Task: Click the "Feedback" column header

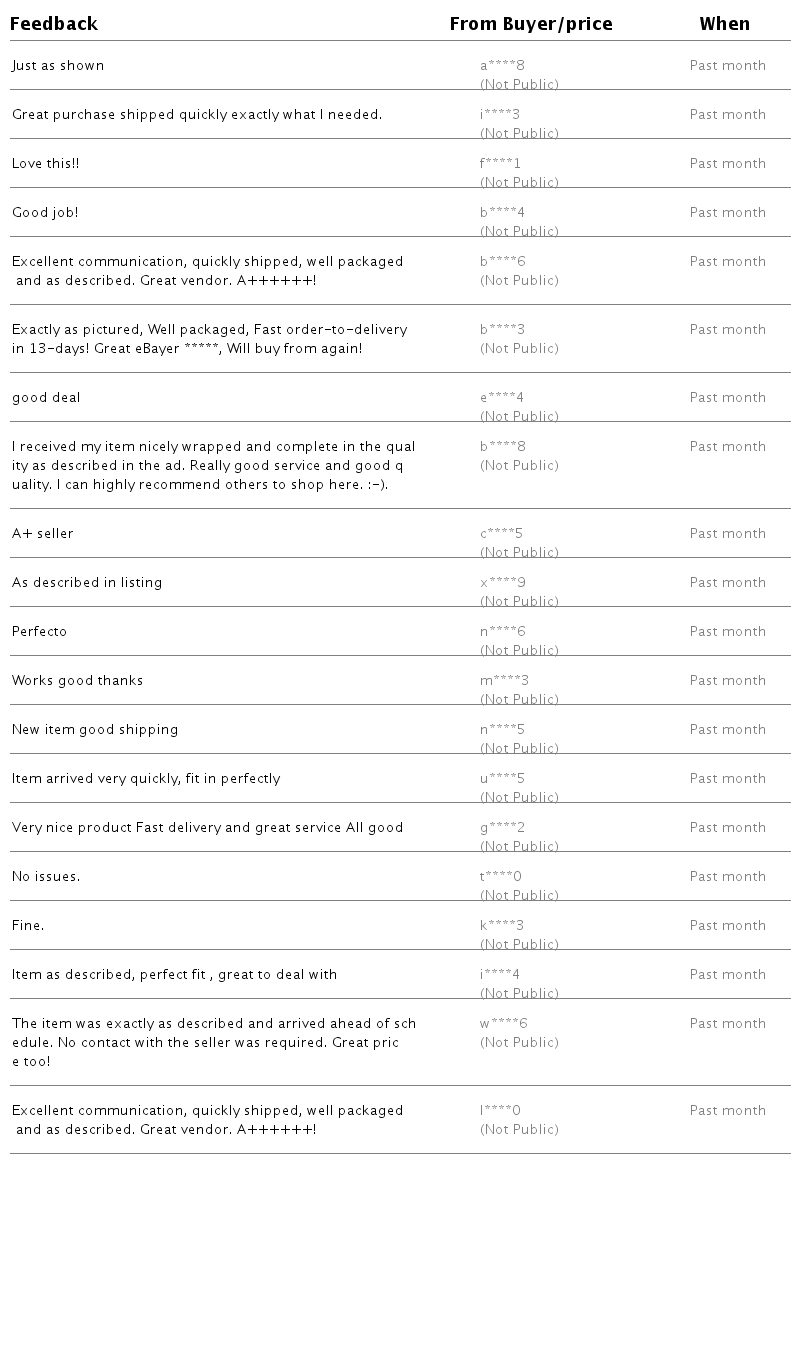Action: click(x=54, y=24)
